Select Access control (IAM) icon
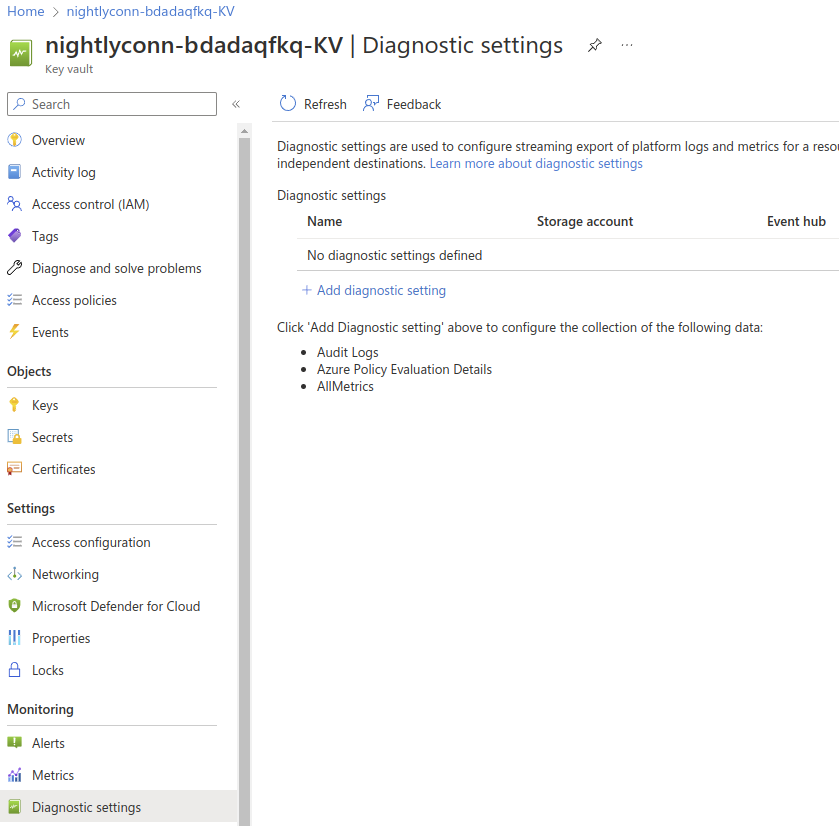 click(14, 204)
